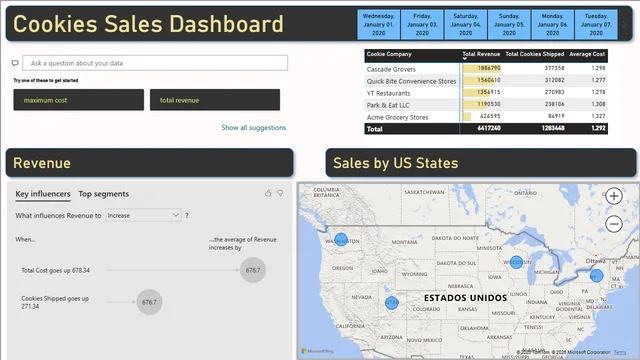Click the Average Cost column header
Screen dimensions: 640x360
click(587, 54)
